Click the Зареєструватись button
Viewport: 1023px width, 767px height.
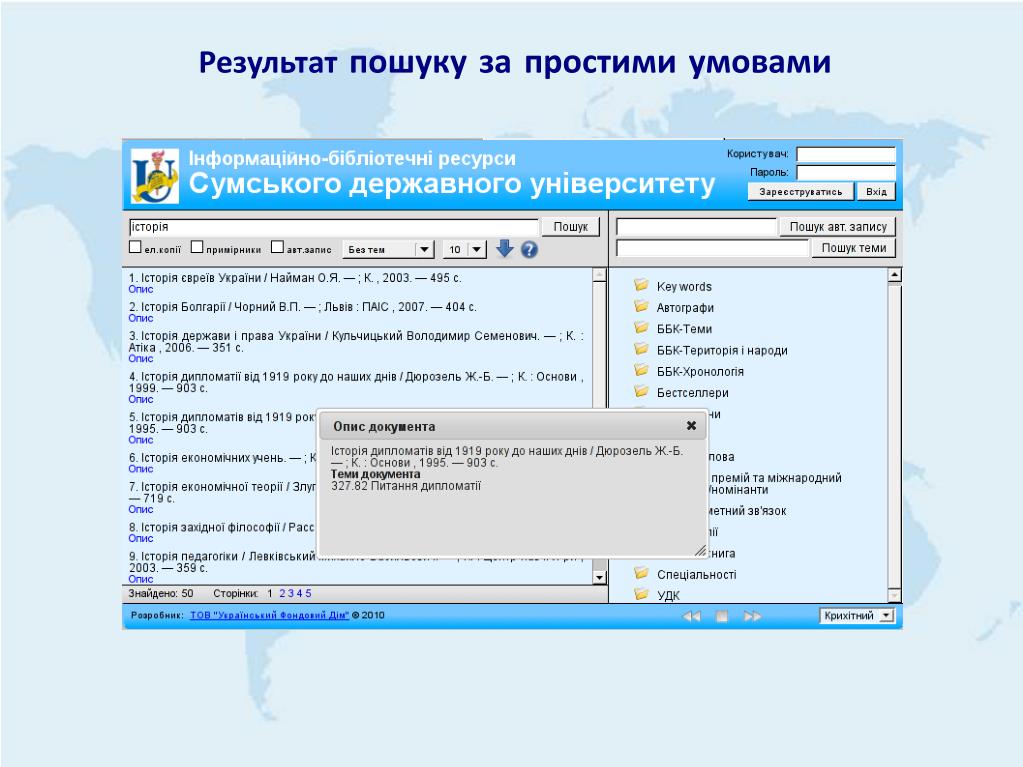801,192
